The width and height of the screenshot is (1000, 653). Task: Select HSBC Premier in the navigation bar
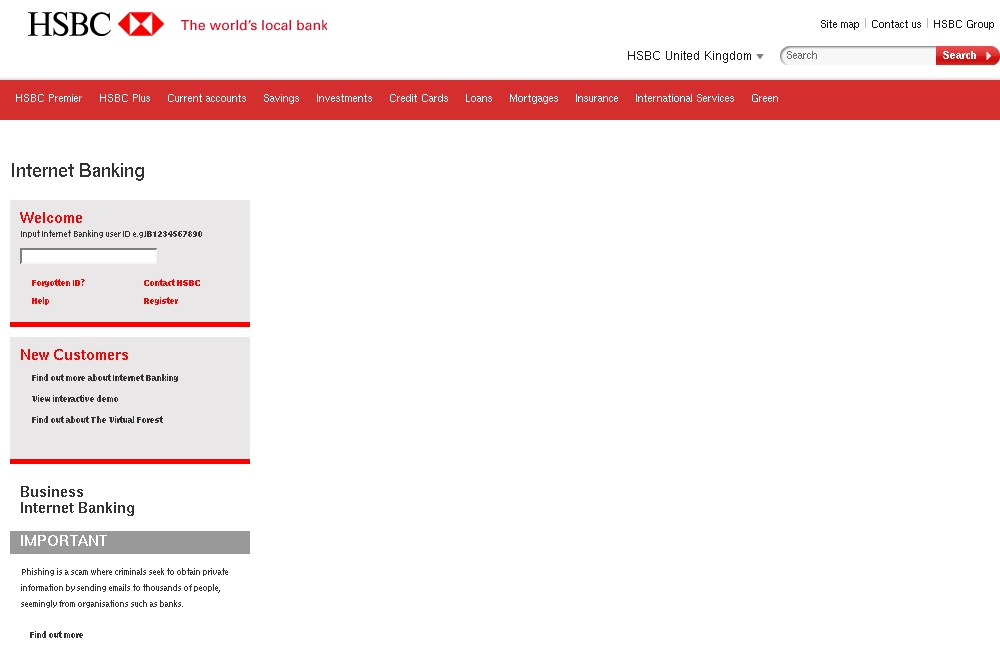click(x=48, y=98)
